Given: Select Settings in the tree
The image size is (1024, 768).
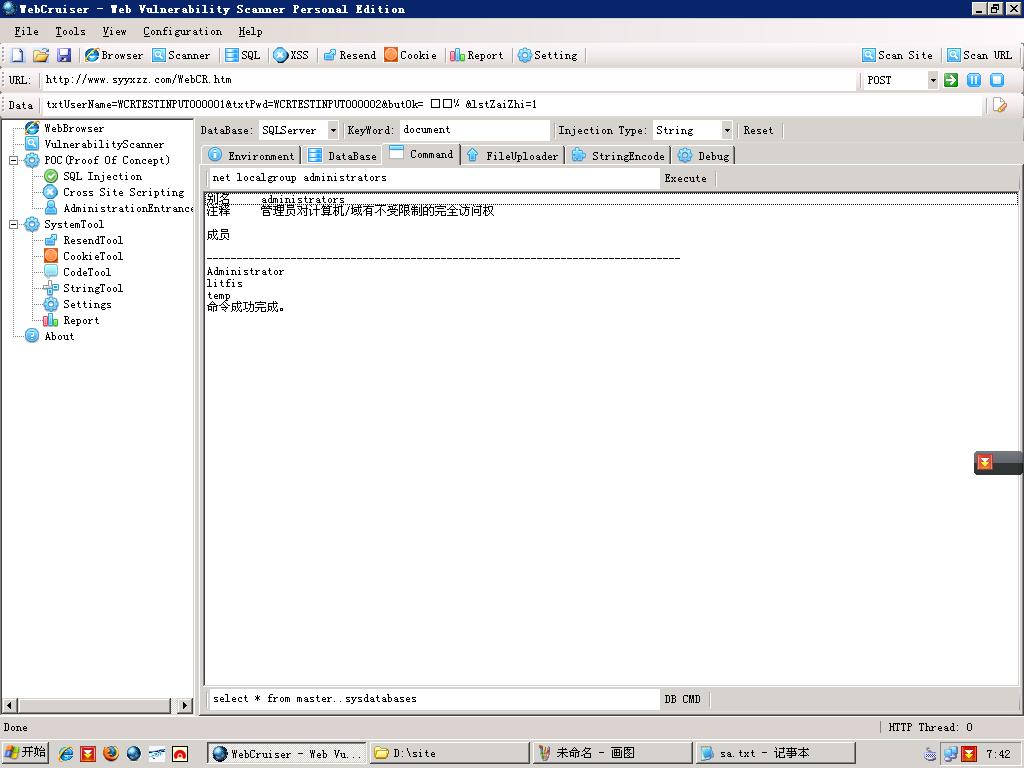Looking at the screenshot, I should [x=87, y=304].
